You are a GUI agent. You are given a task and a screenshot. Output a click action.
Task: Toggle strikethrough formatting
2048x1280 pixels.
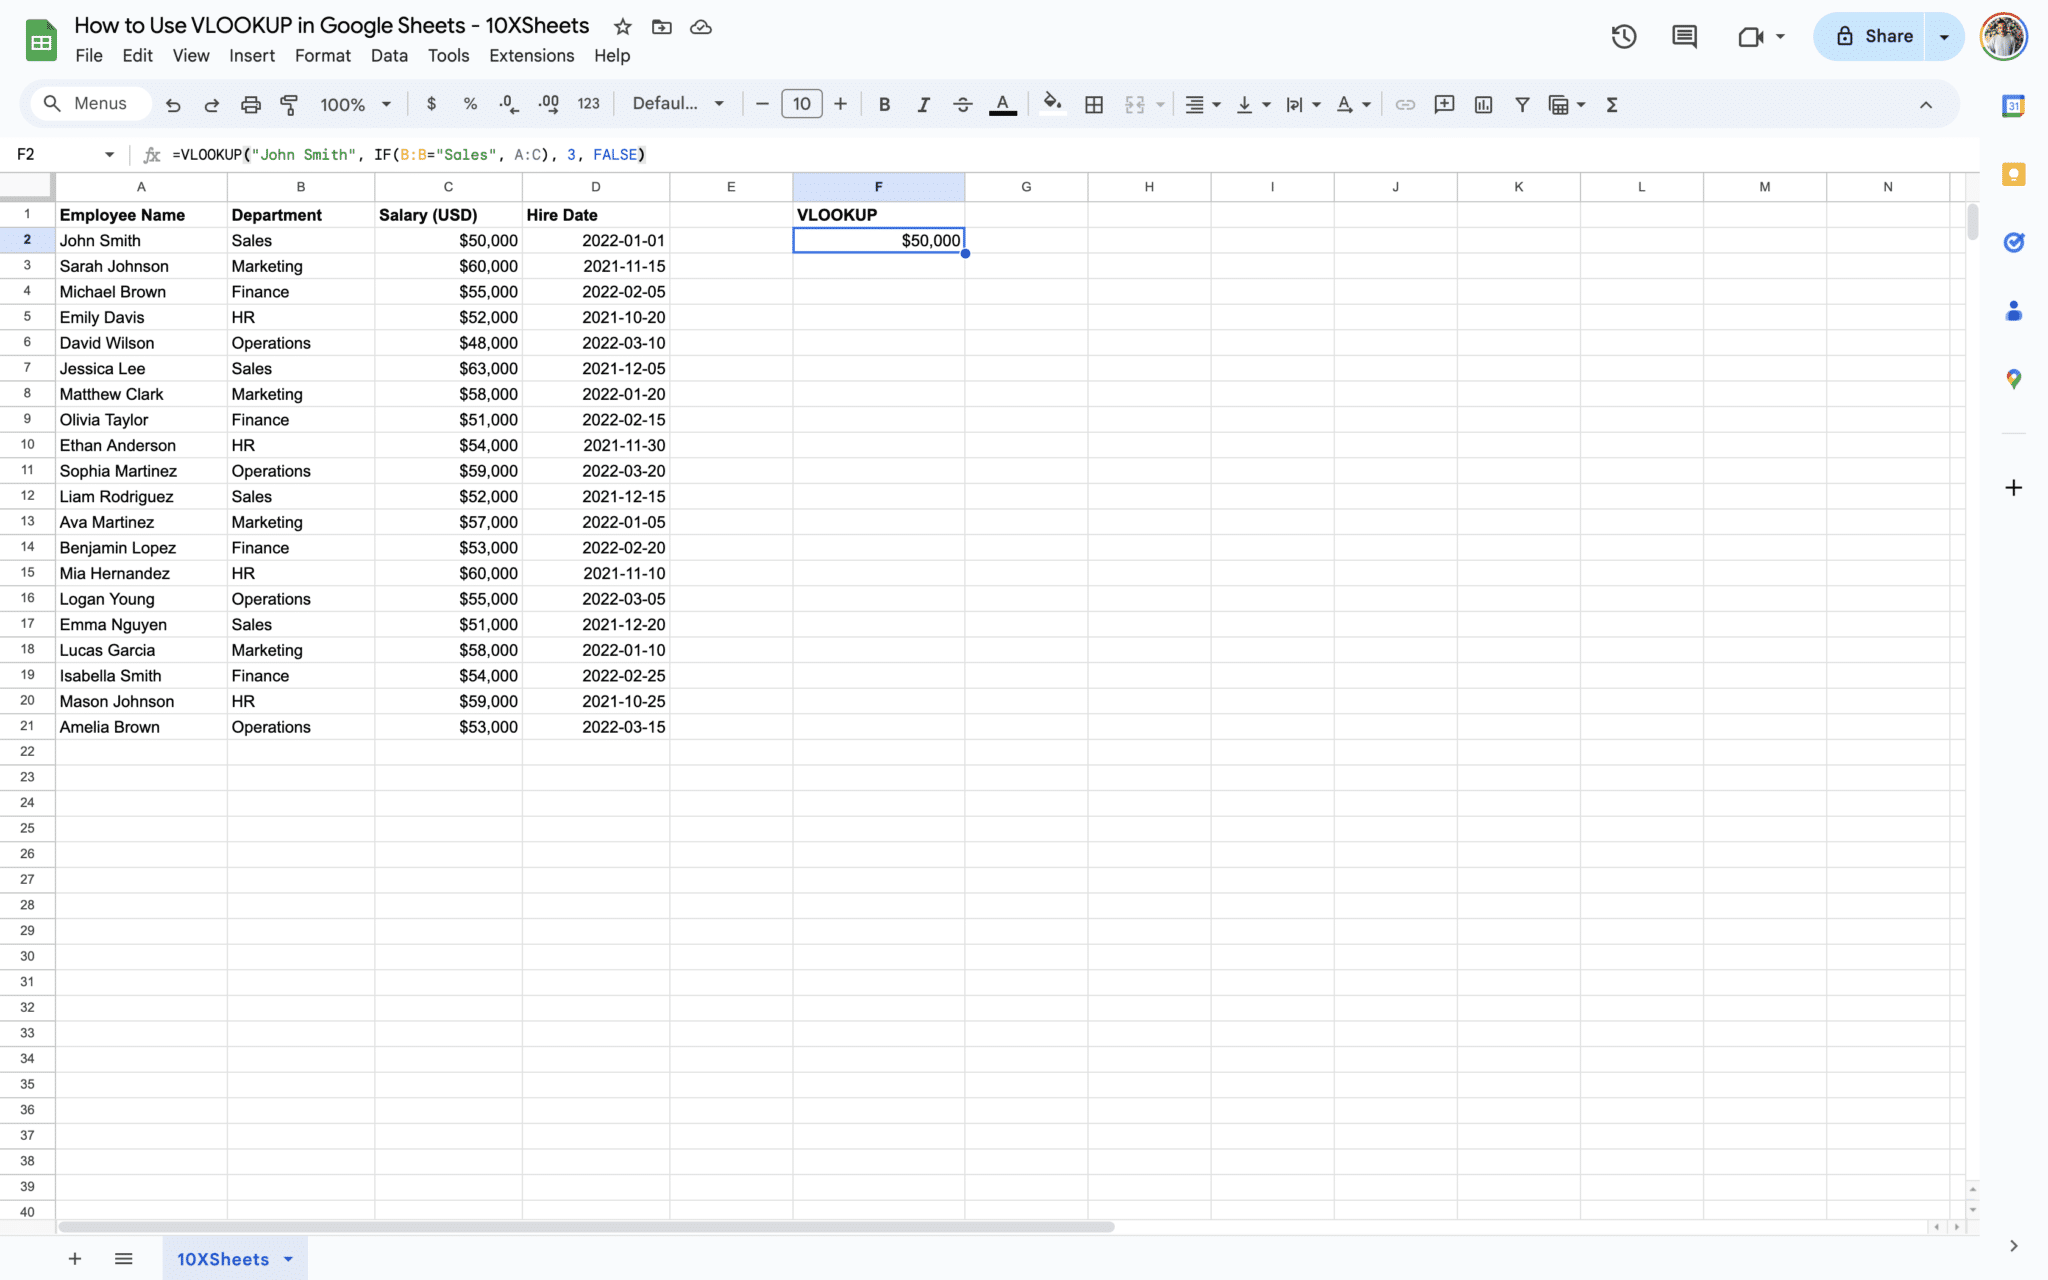pyautogui.click(x=962, y=104)
